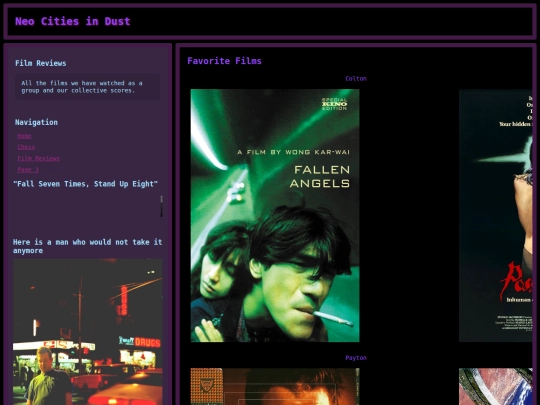Click the partially visible red-titled poster
This screenshot has width=540, height=405.
click(495, 216)
